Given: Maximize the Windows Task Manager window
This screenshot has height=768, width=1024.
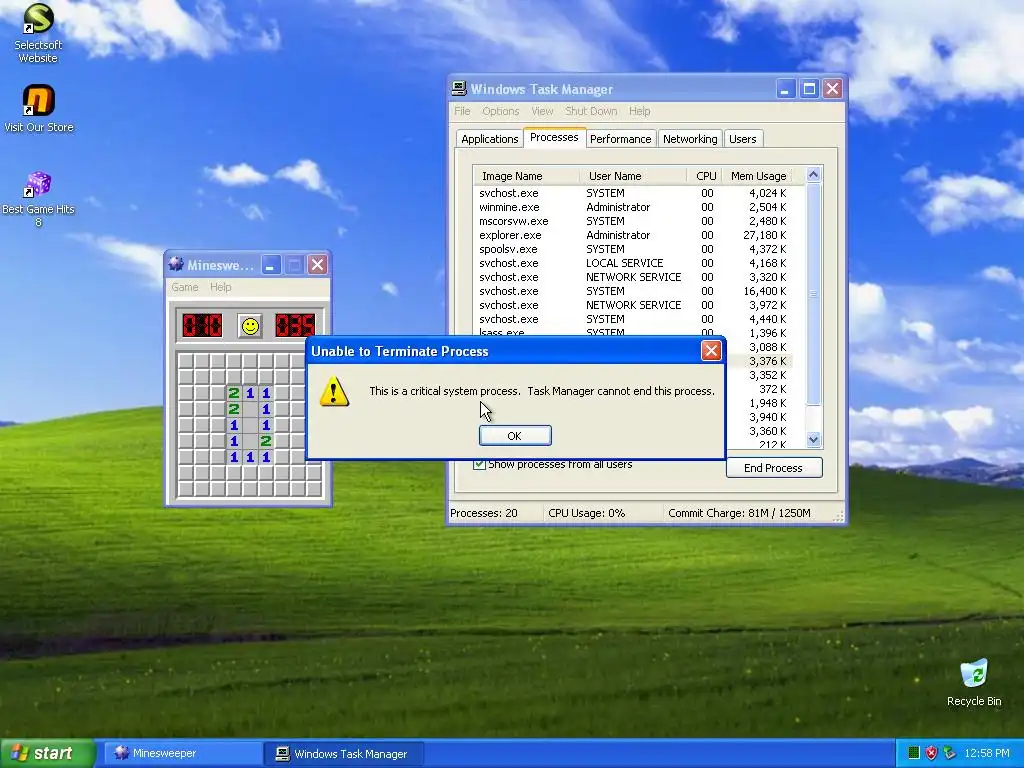Looking at the screenshot, I should pyautogui.click(x=809, y=89).
